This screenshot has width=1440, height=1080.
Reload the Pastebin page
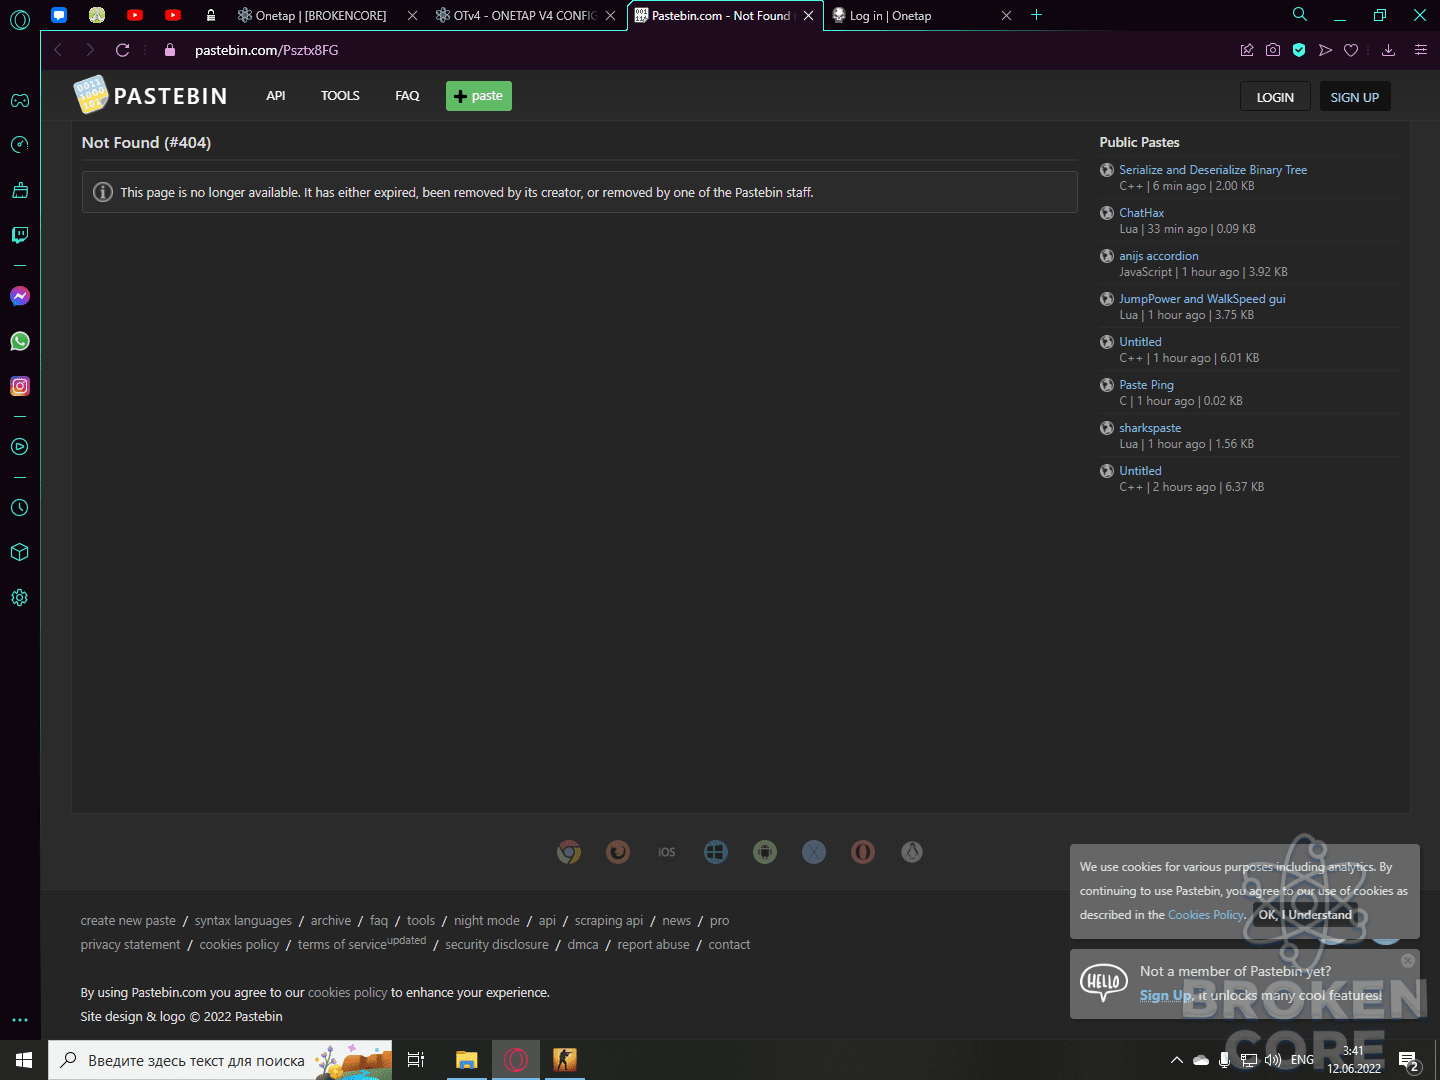123,50
